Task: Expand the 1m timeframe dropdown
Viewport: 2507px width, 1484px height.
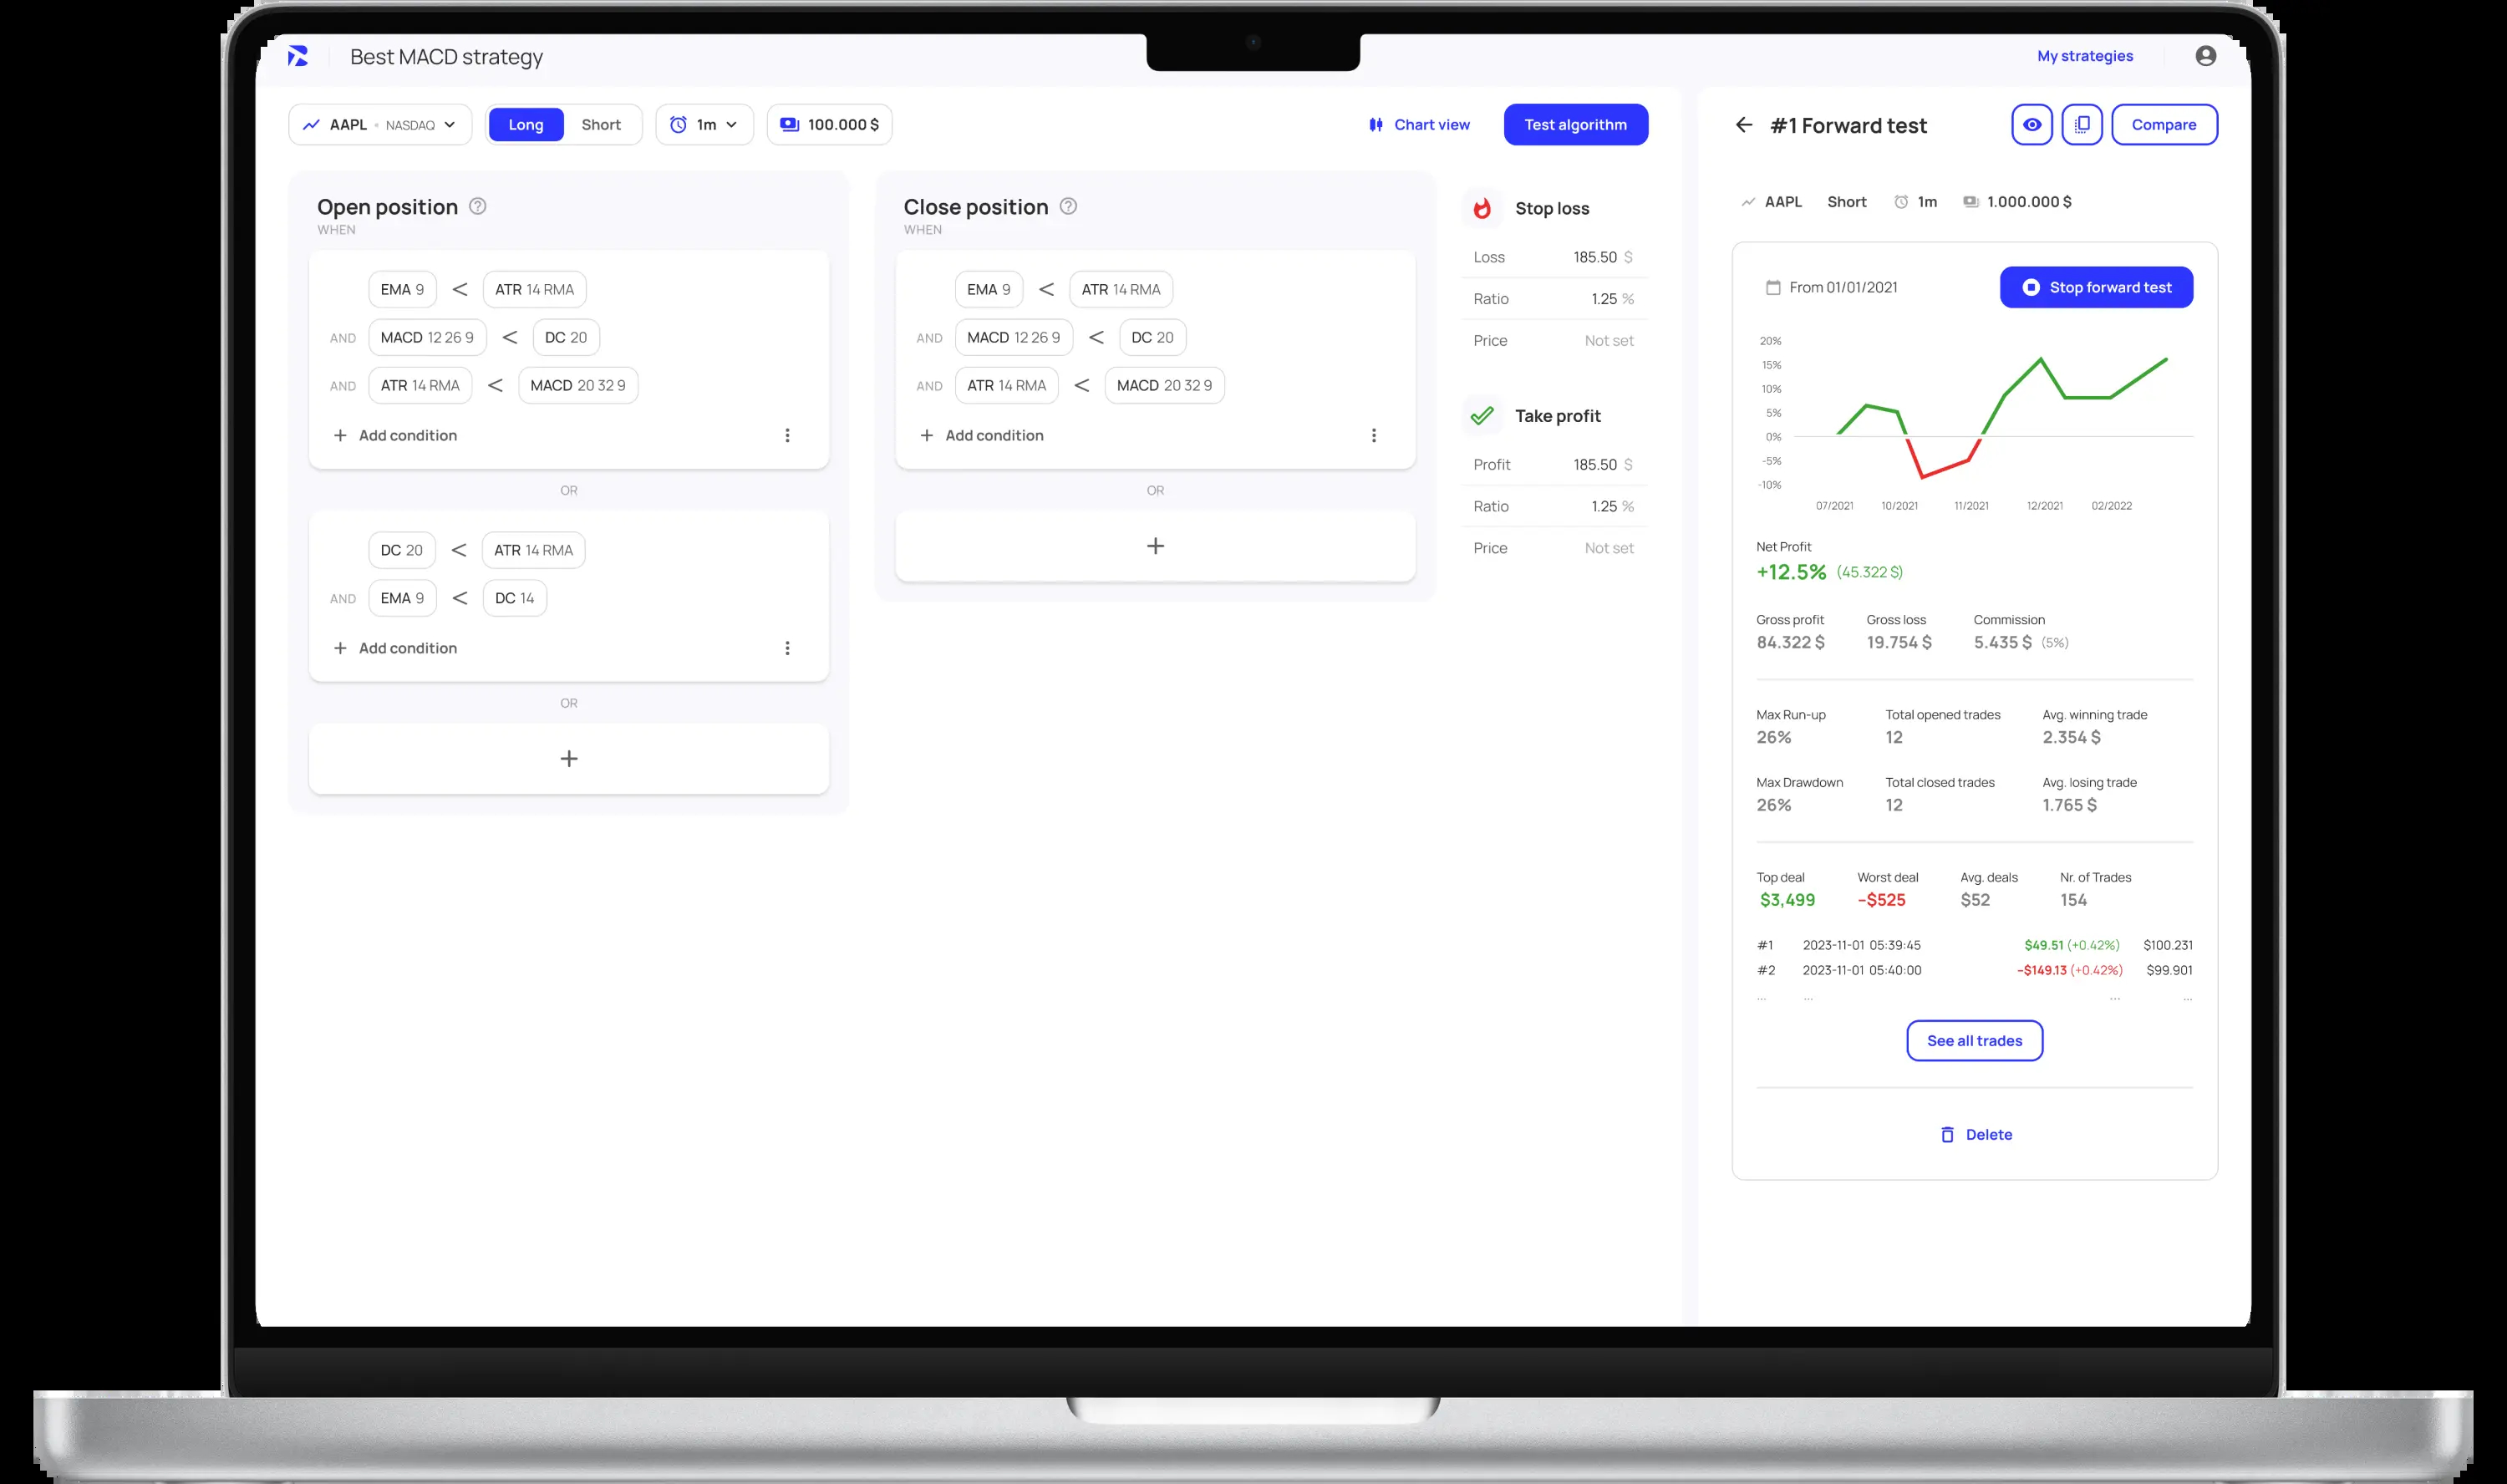Action: (705, 124)
